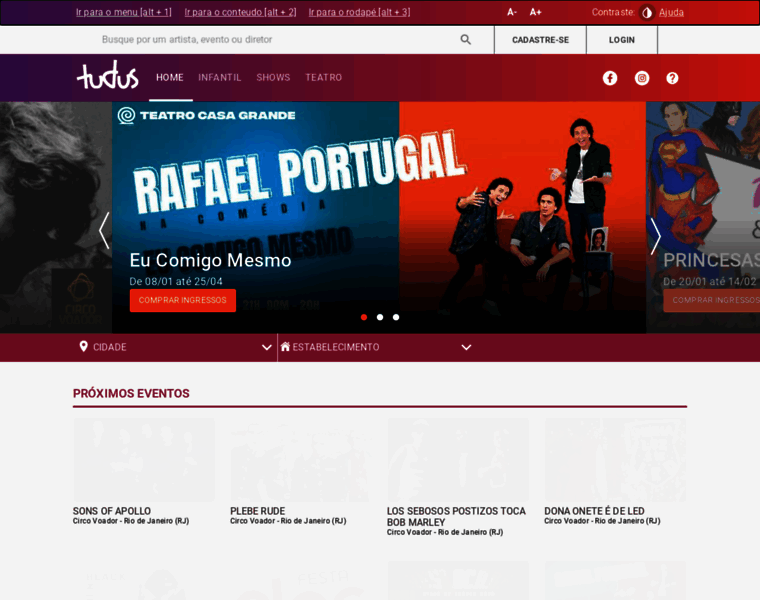Follow 'Ir para o rodapé' skip link

coord(359,12)
